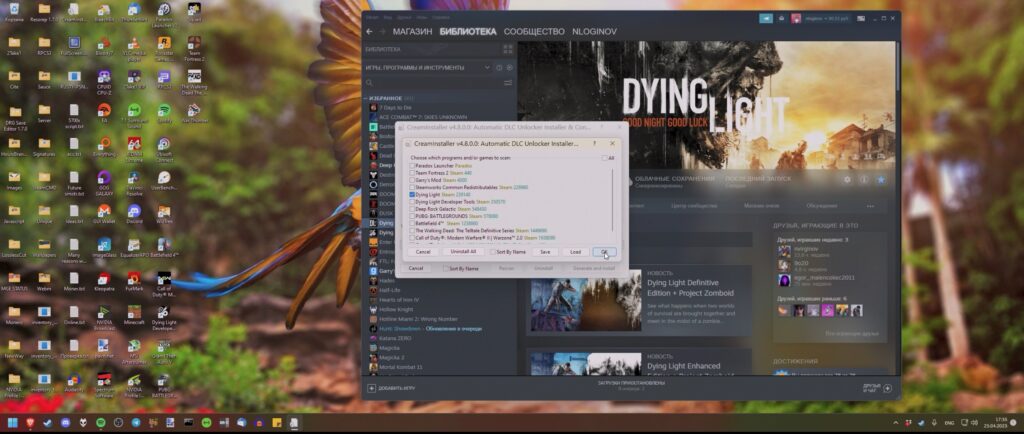Open the СООБЩЕСТВО tab in Steam
The height and width of the screenshot is (434, 1024).
(x=534, y=31)
